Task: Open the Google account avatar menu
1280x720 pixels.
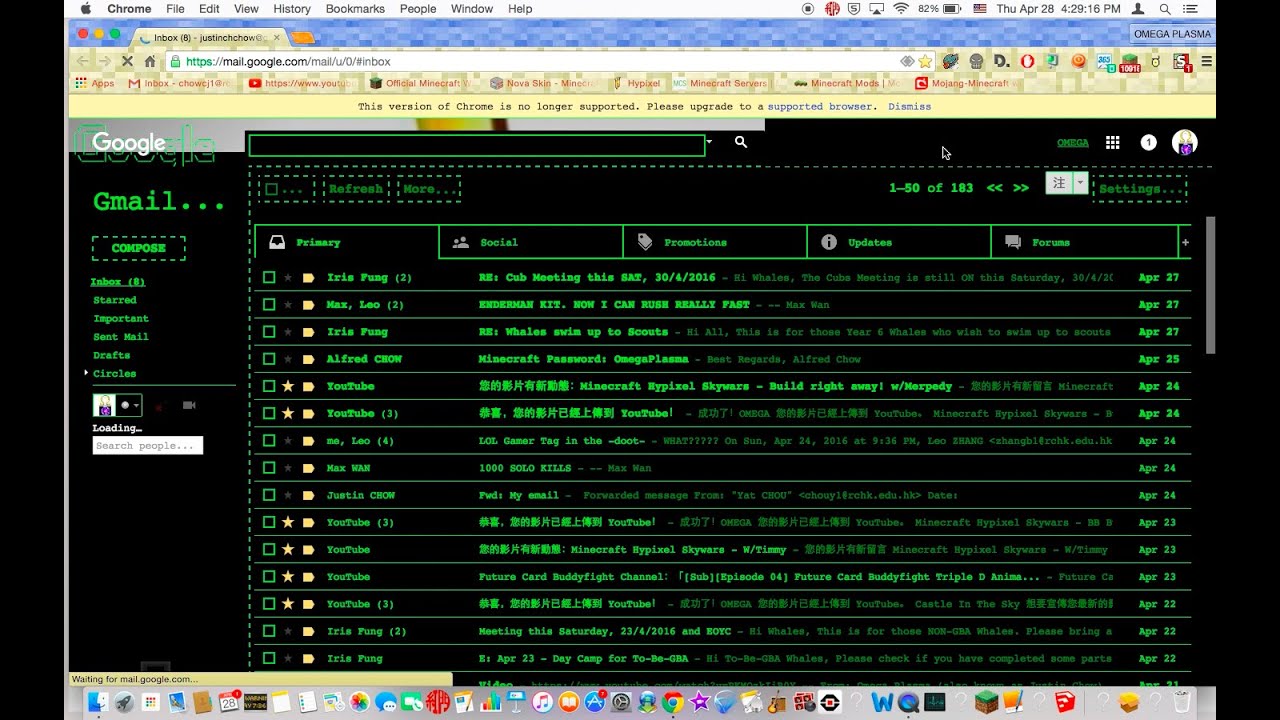Action: (1184, 142)
